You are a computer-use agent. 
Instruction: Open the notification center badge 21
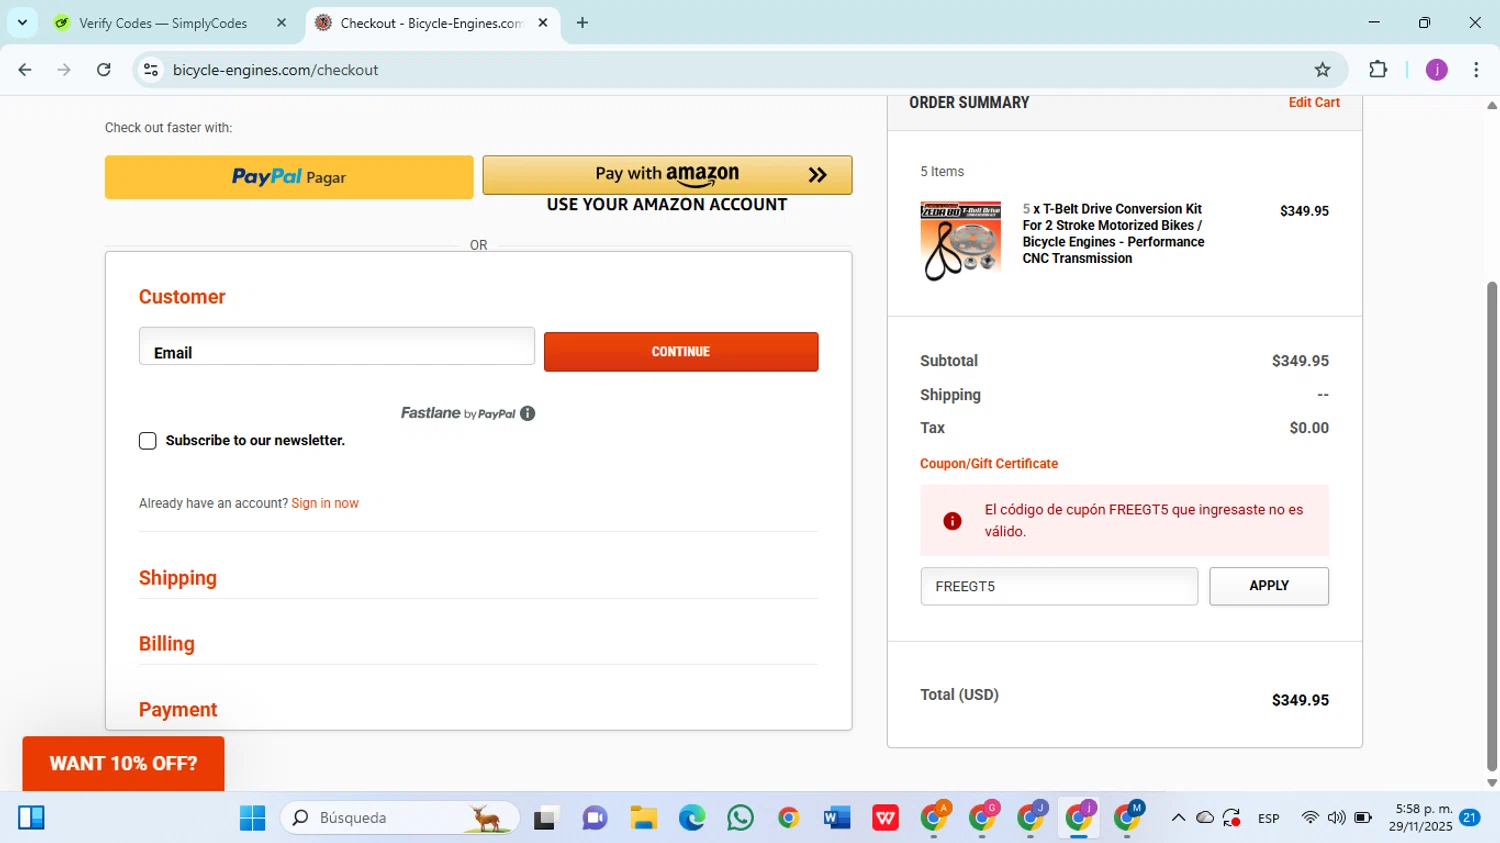[1470, 817]
